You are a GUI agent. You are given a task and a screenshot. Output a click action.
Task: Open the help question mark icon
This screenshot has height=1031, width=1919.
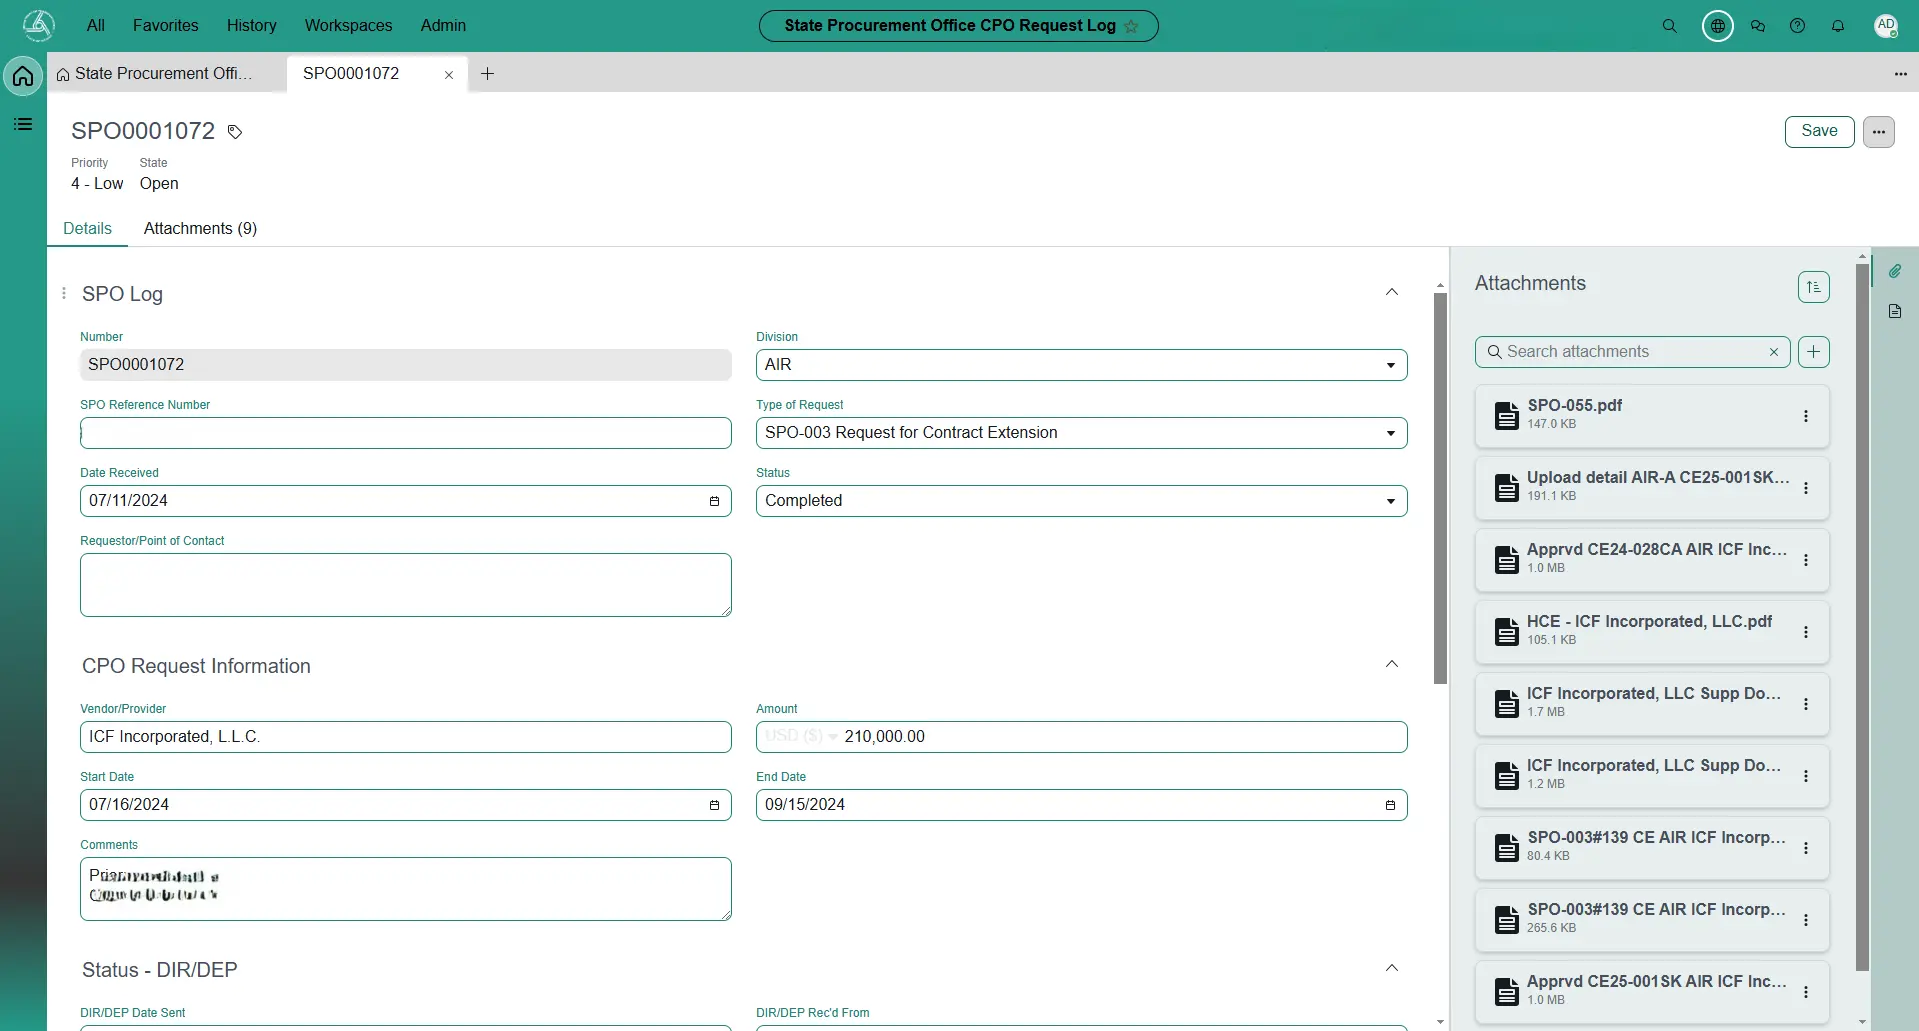(1798, 26)
